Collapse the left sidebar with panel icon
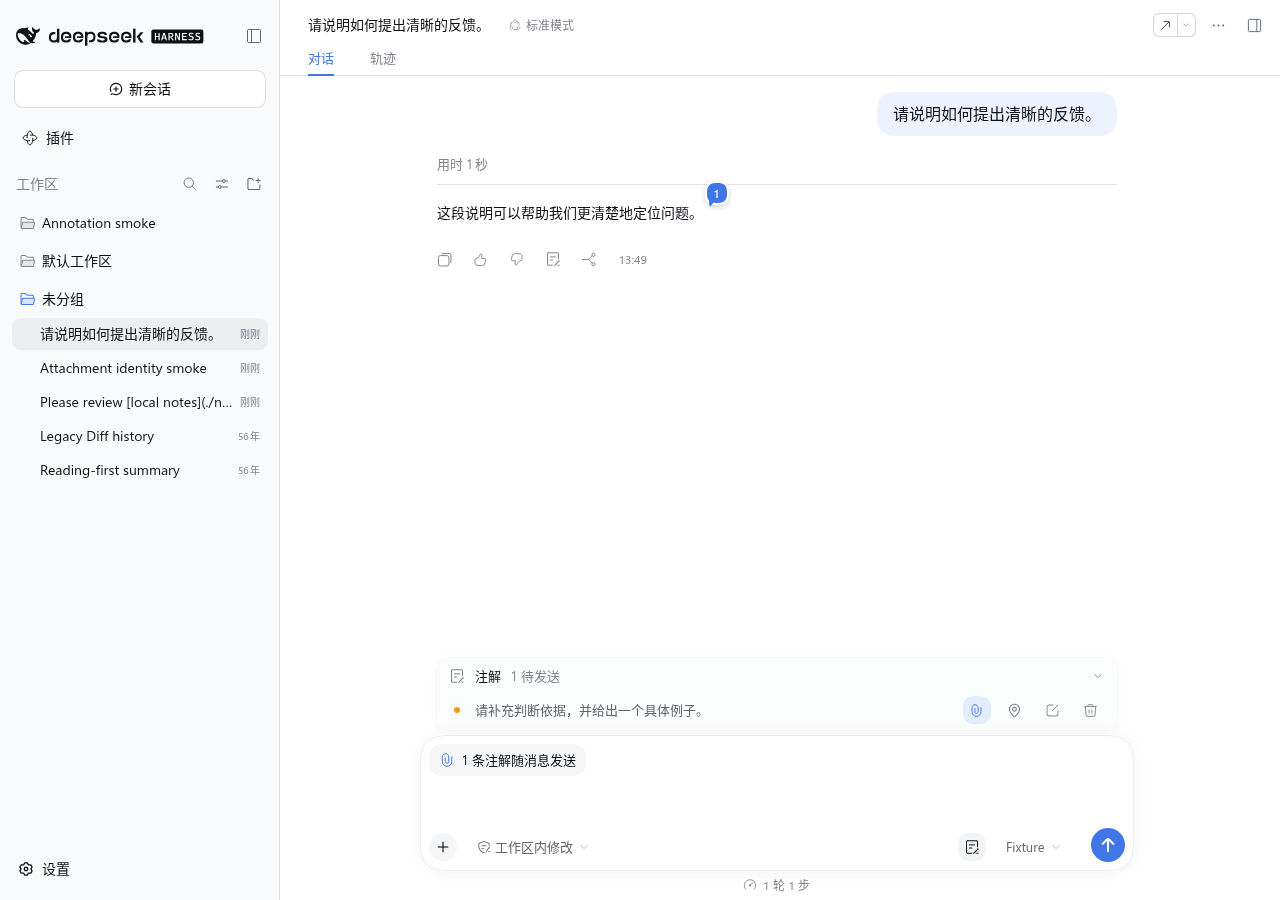The width and height of the screenshot is (1280, 900). tap(254, 36)
